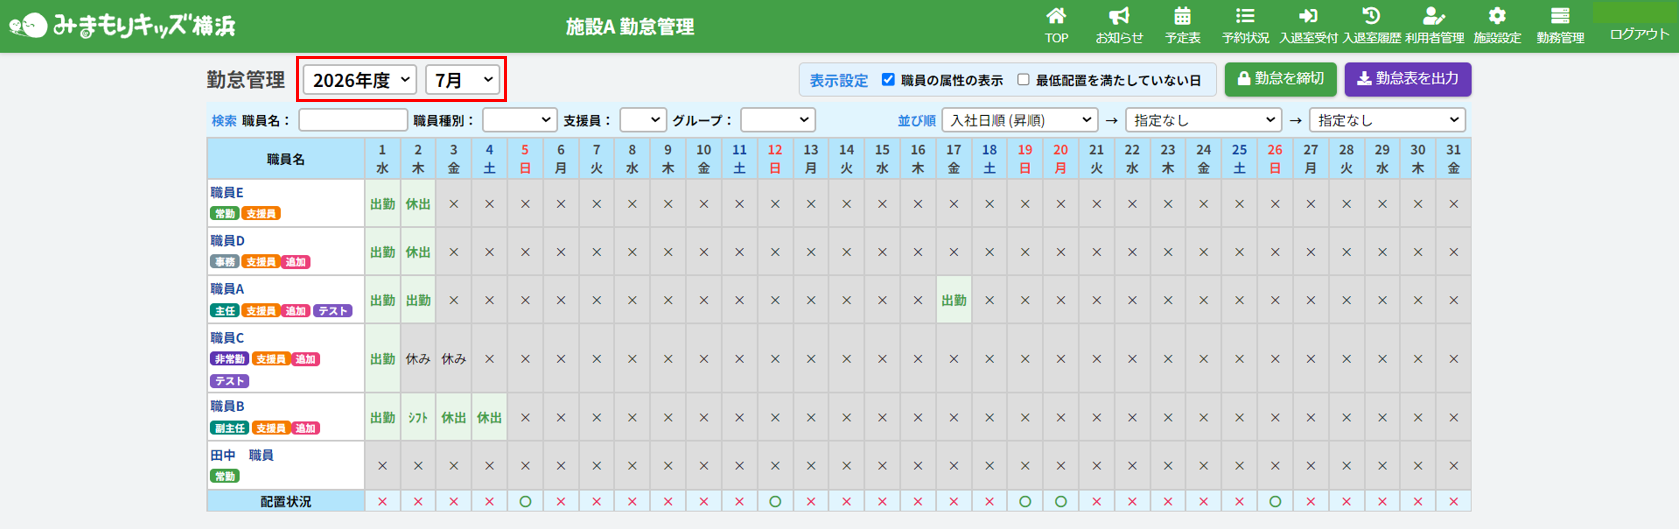Open the 職員E staff link

click(x=227, y=192)
